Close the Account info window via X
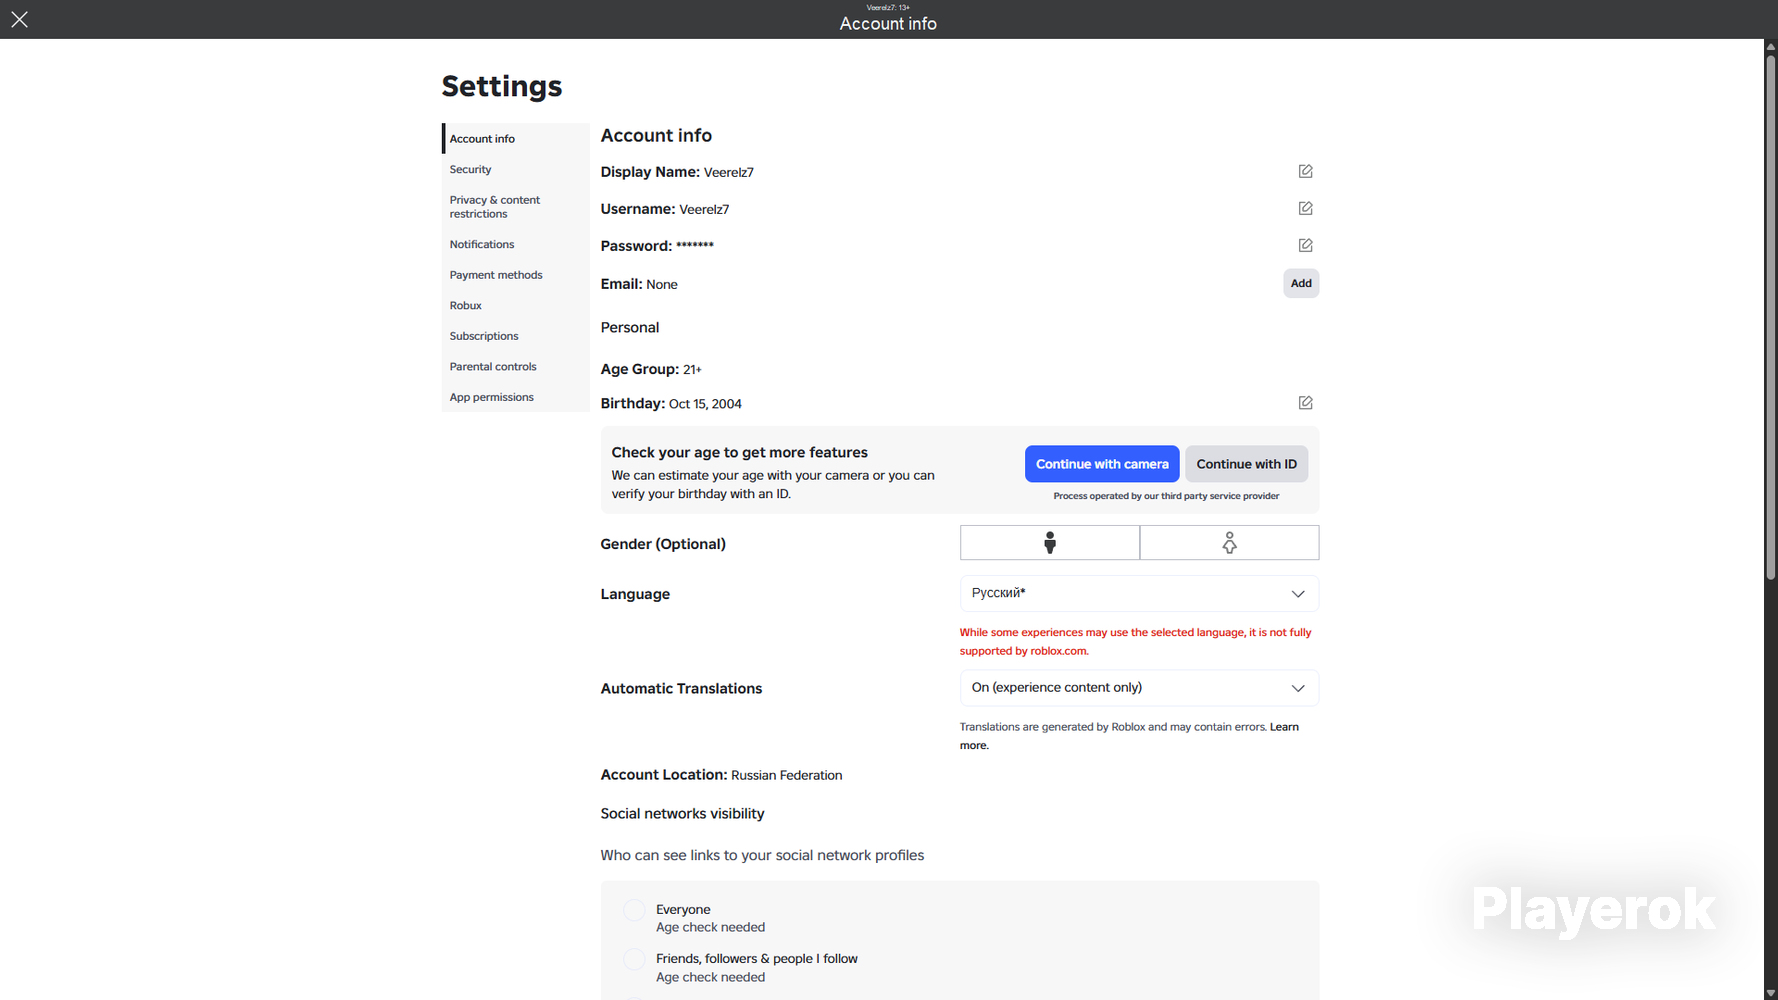This screenshot has height=1000, width=1778. (x=19, y=19)
